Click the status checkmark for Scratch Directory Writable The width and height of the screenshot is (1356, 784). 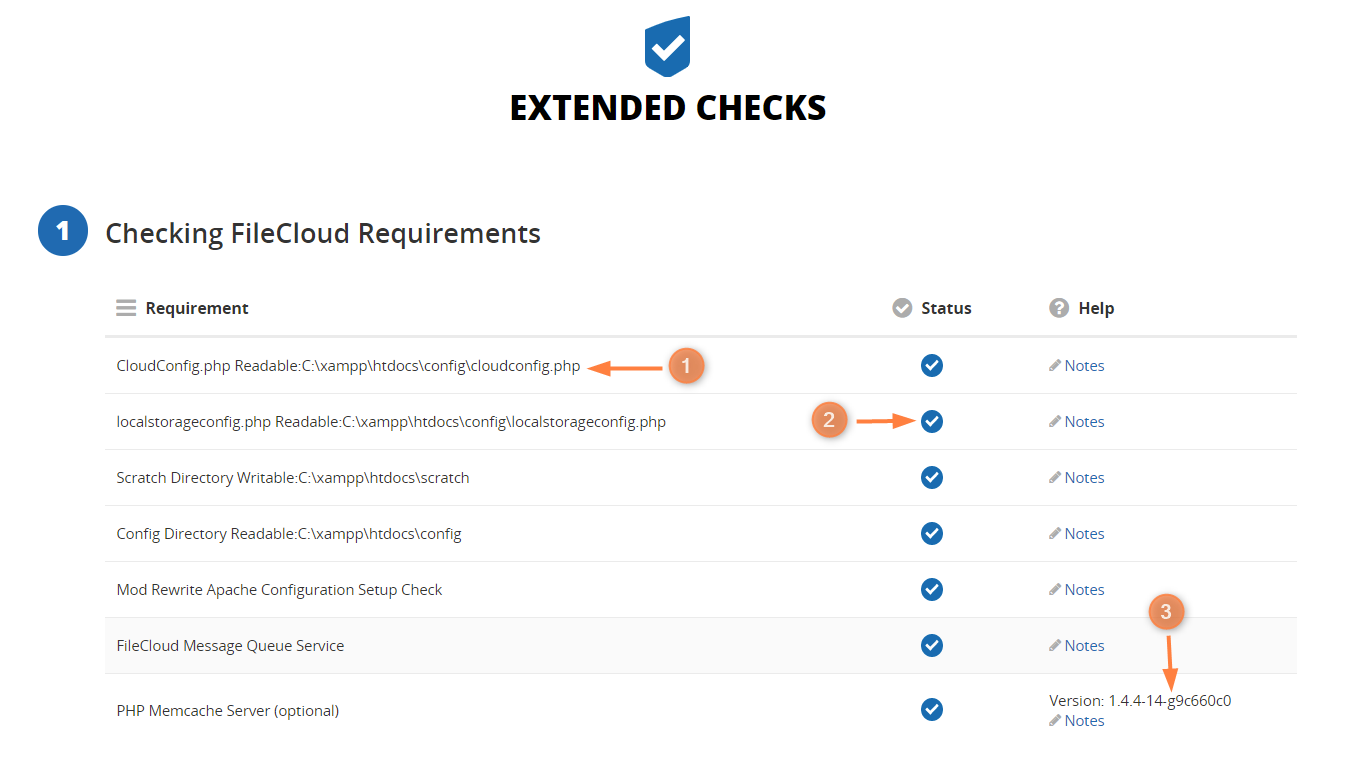coord(931,477)
